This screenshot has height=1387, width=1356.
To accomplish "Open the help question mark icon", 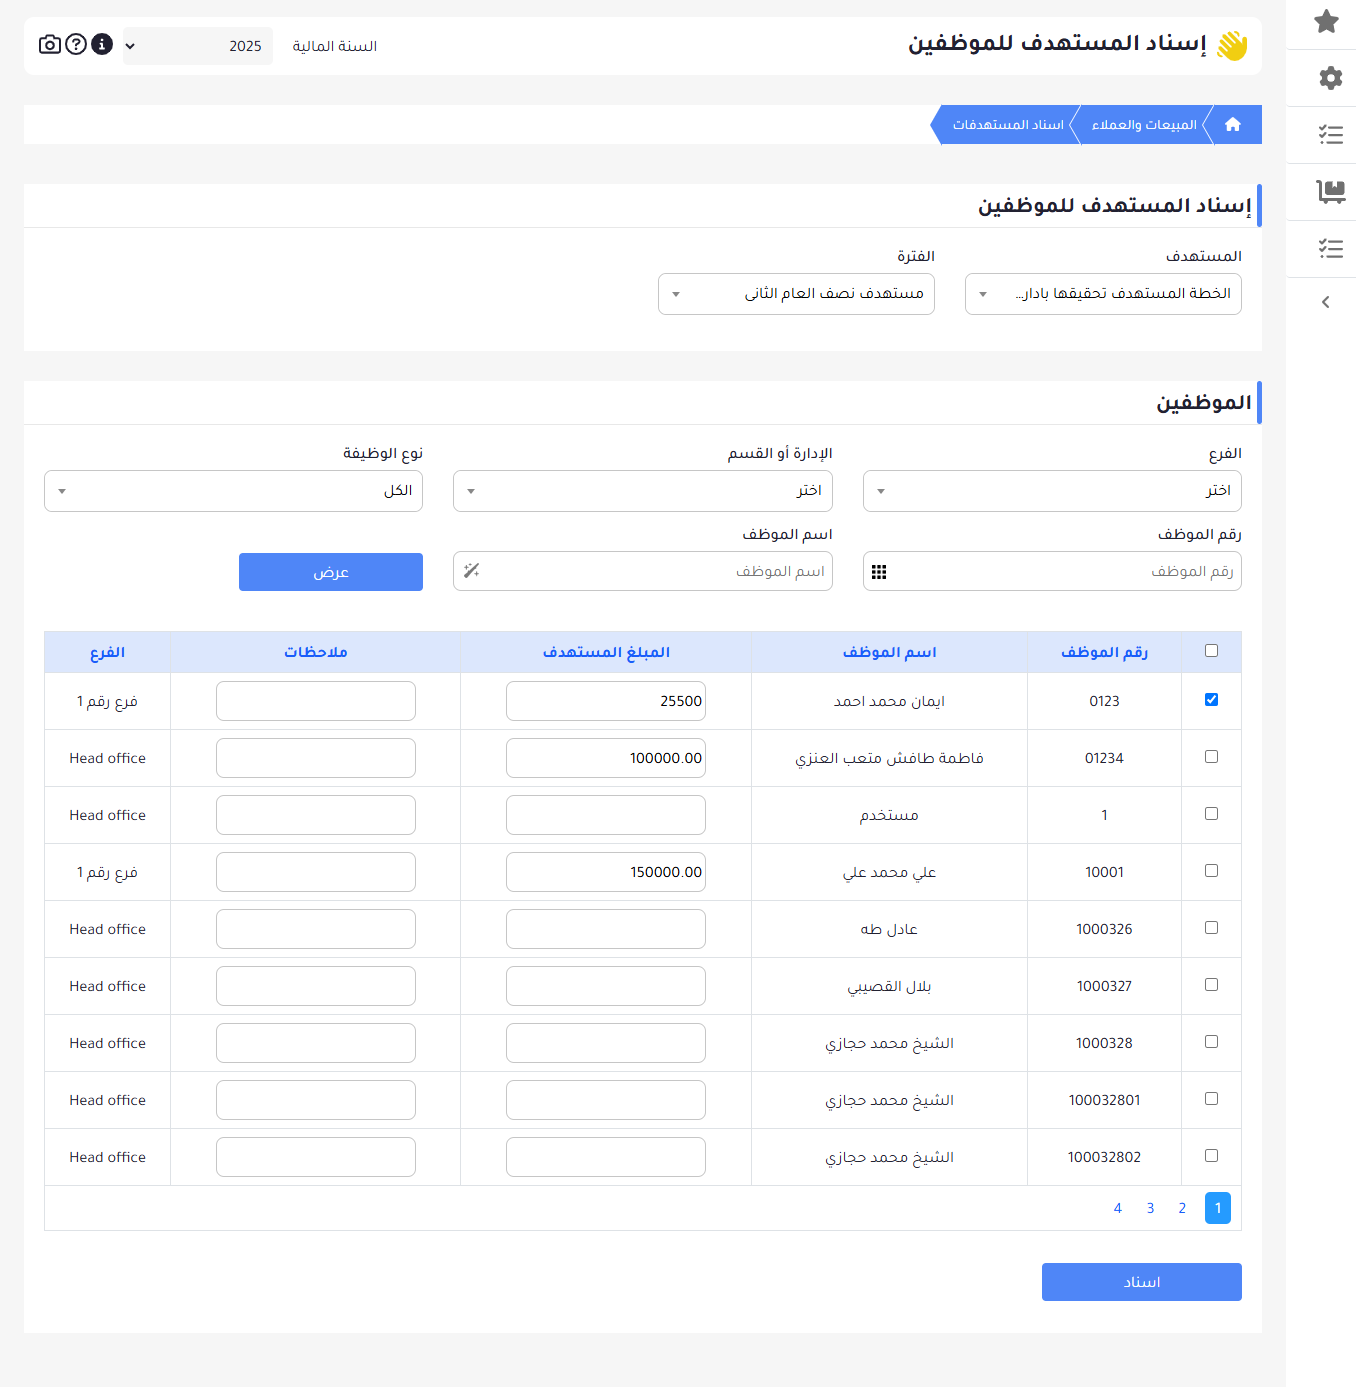I will point(76,44).
